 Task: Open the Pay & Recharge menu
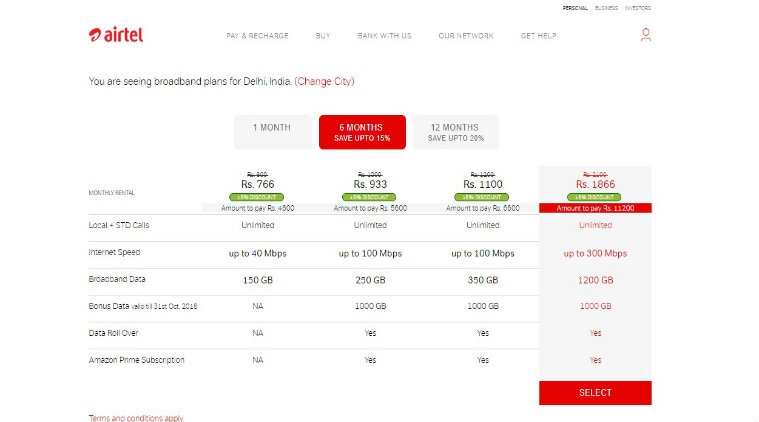coord(257,36)
